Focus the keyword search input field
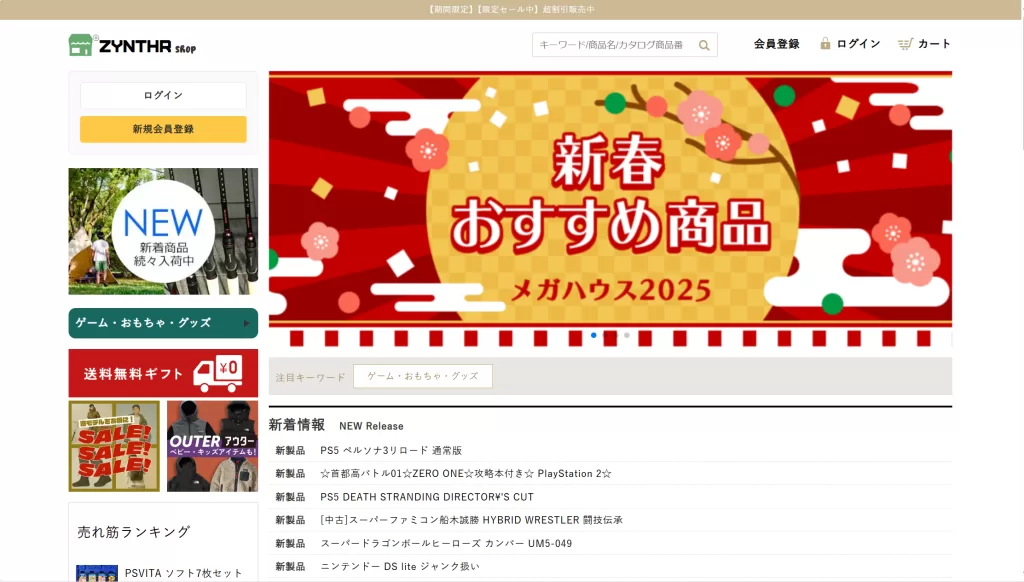This screenshot has height=582, width=1024. pos(614,45)
